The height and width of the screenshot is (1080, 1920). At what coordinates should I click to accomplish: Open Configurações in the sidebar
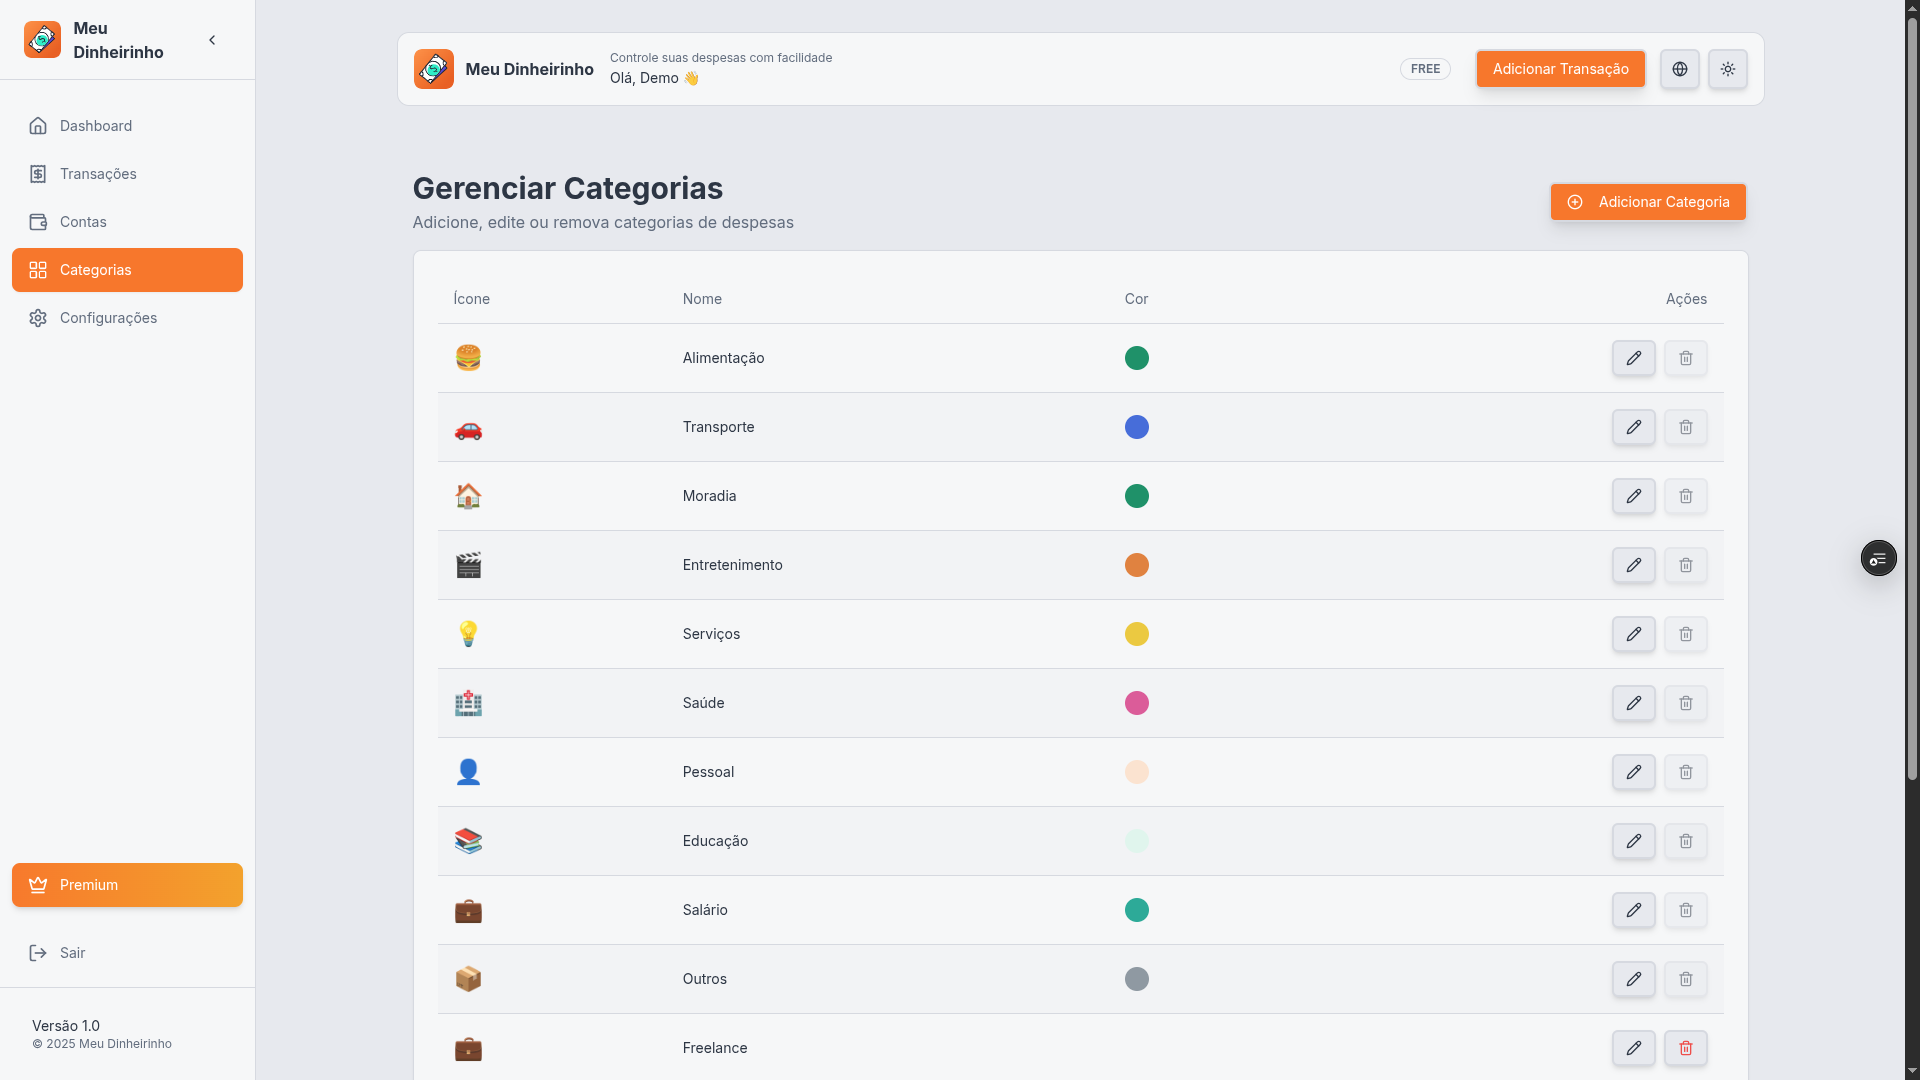pyautogui.click(x=108, y=318)
